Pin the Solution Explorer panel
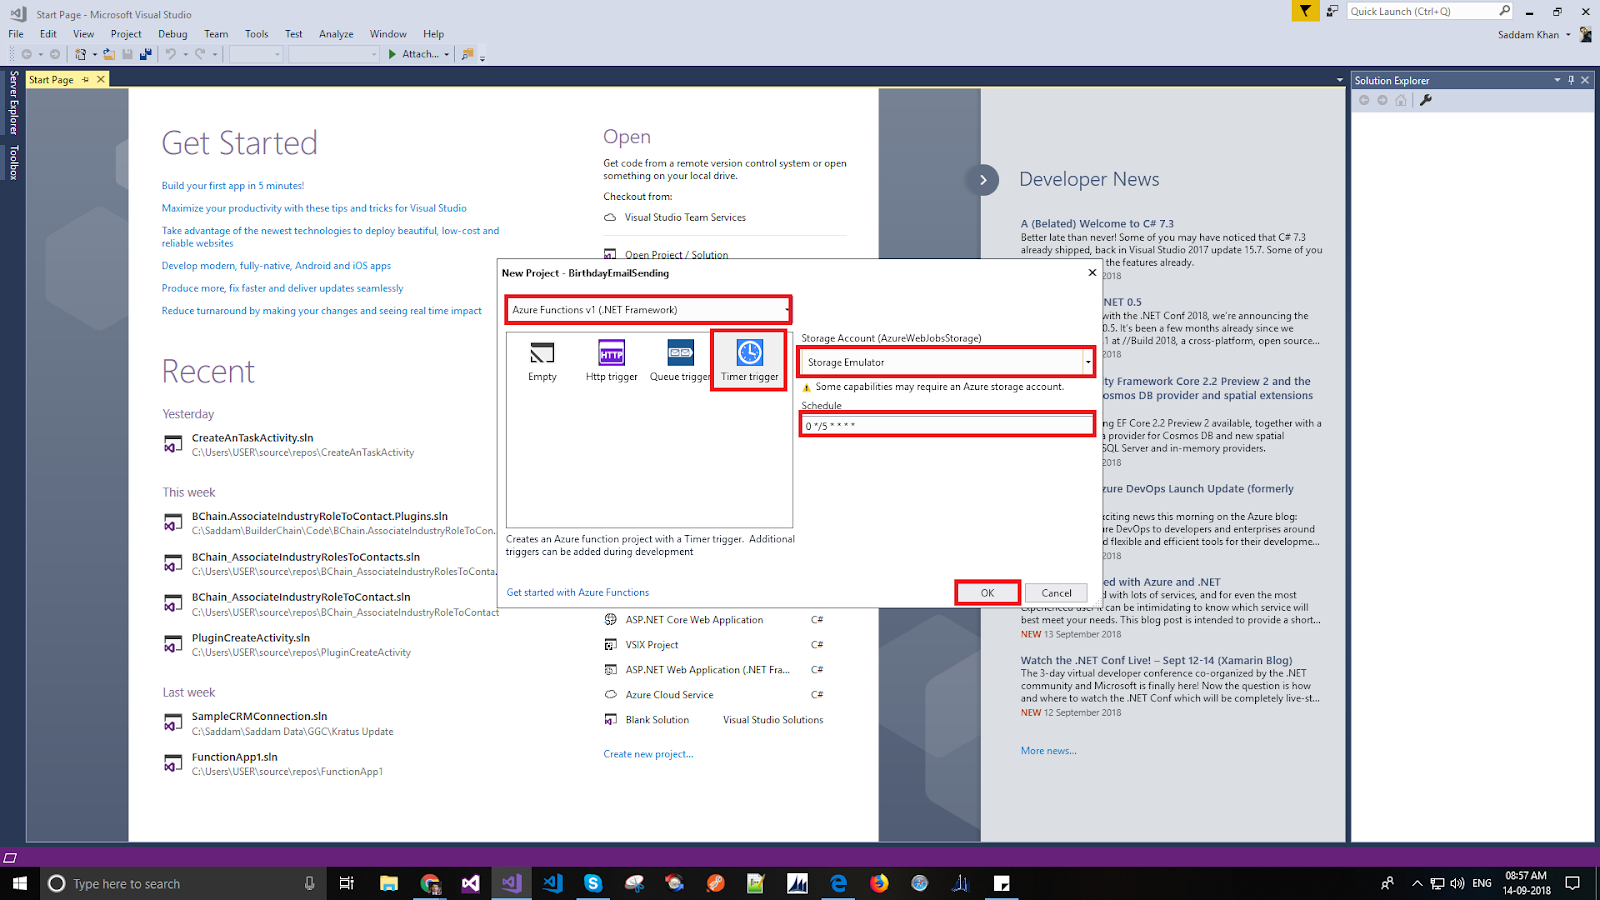The width and height of the screenshot is (1600, 900). (x=1571, y=80)
